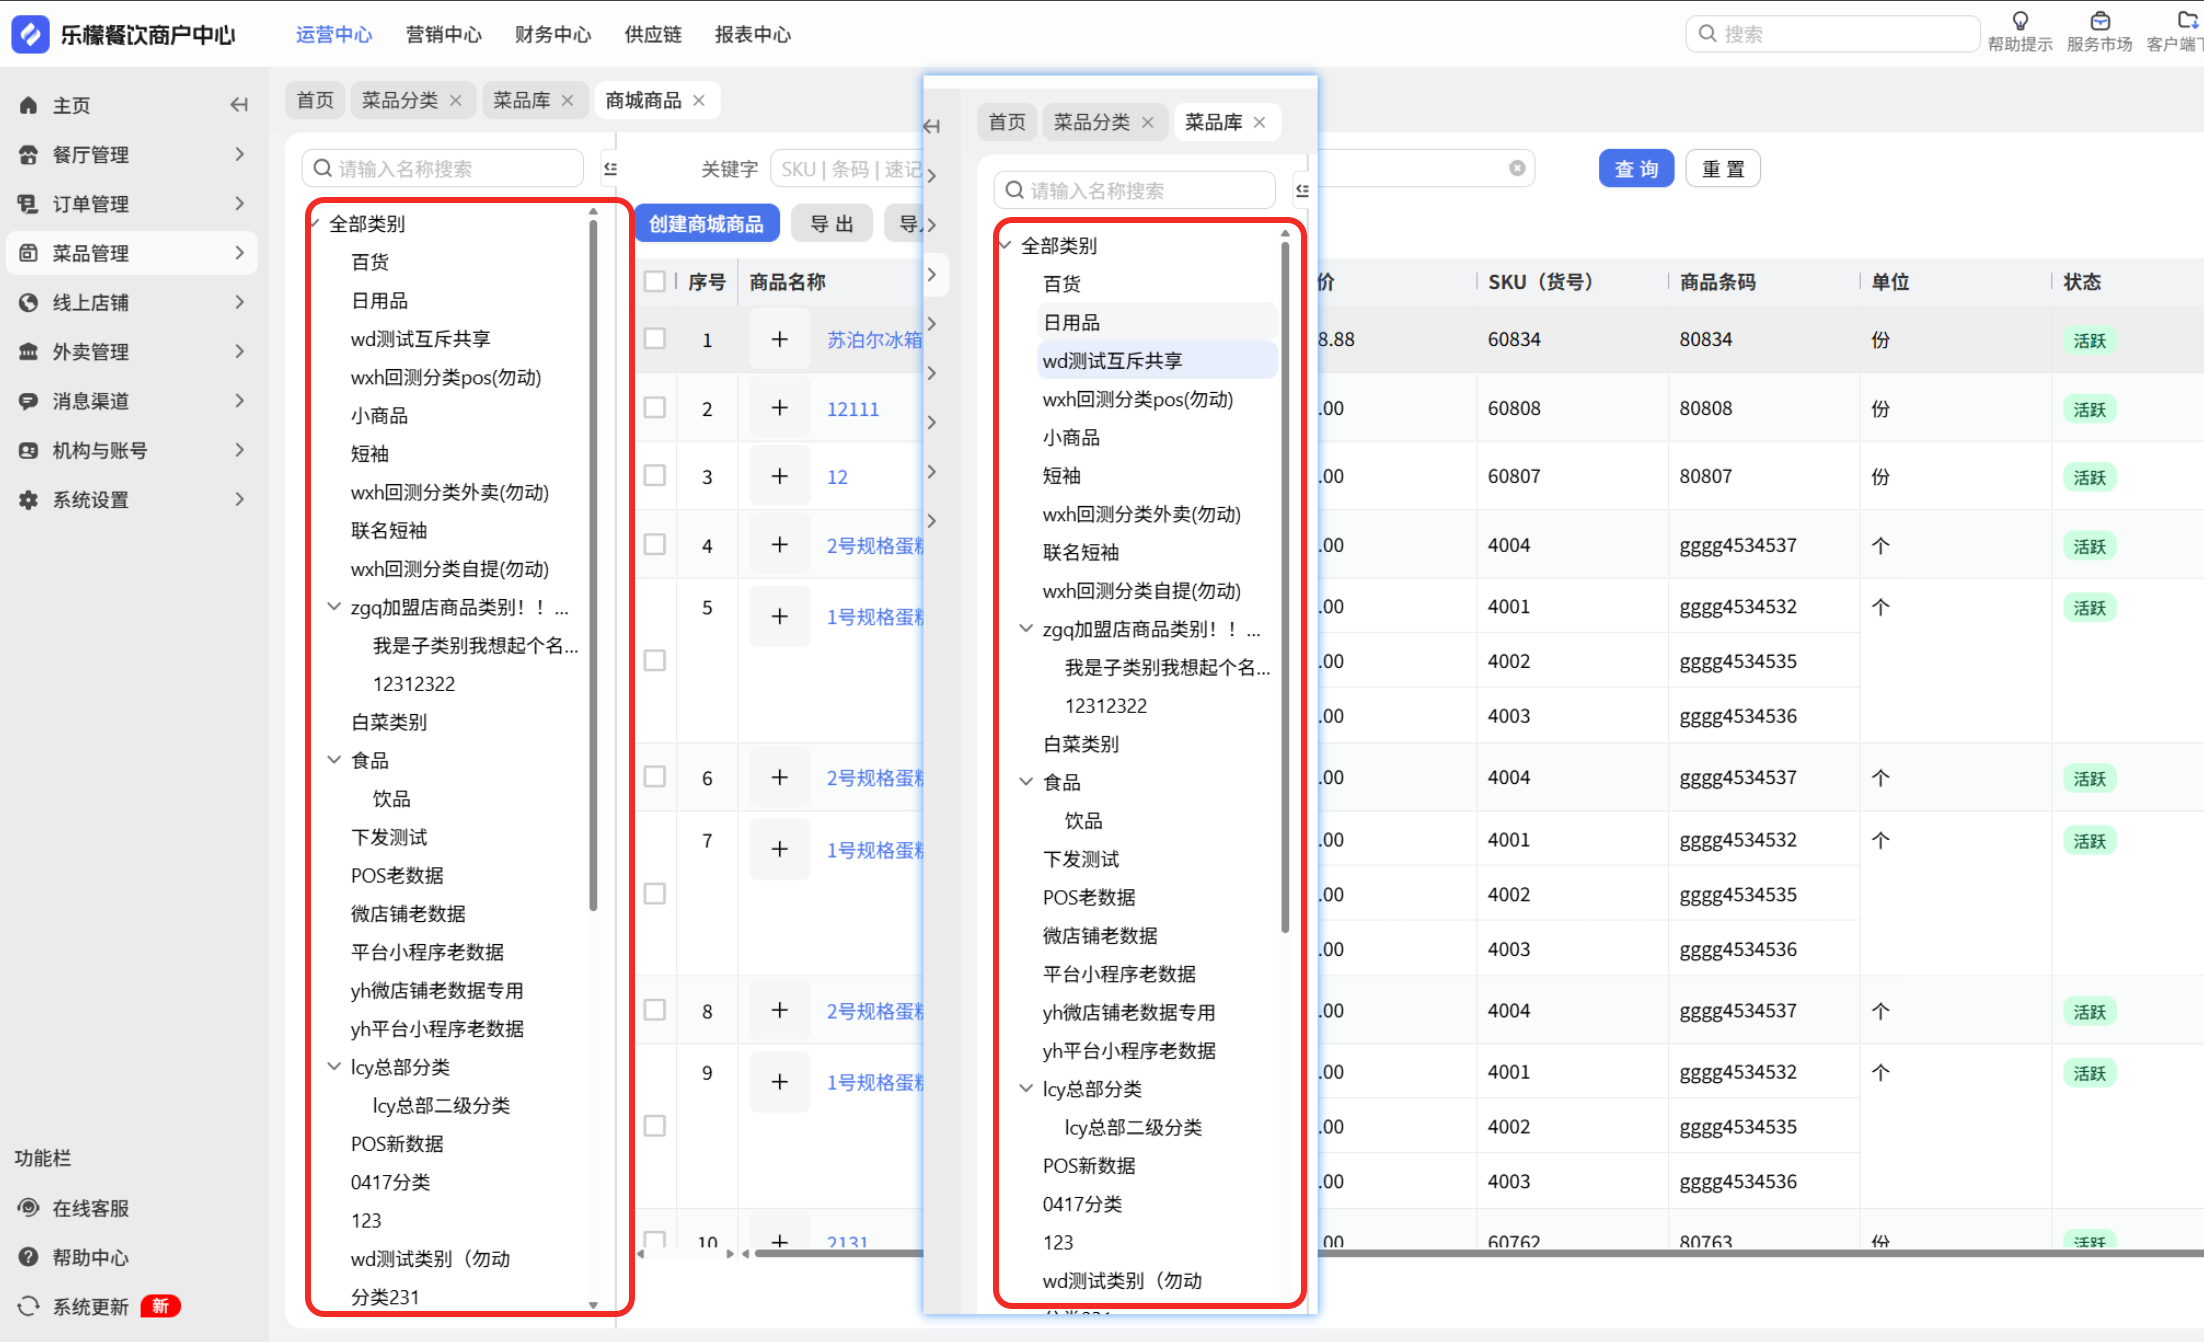The height and width of the screenshot is (1342, 2204).
Task: Collapse zgq加盟店商品类别 node in left tree
Action: click(334, 607)
